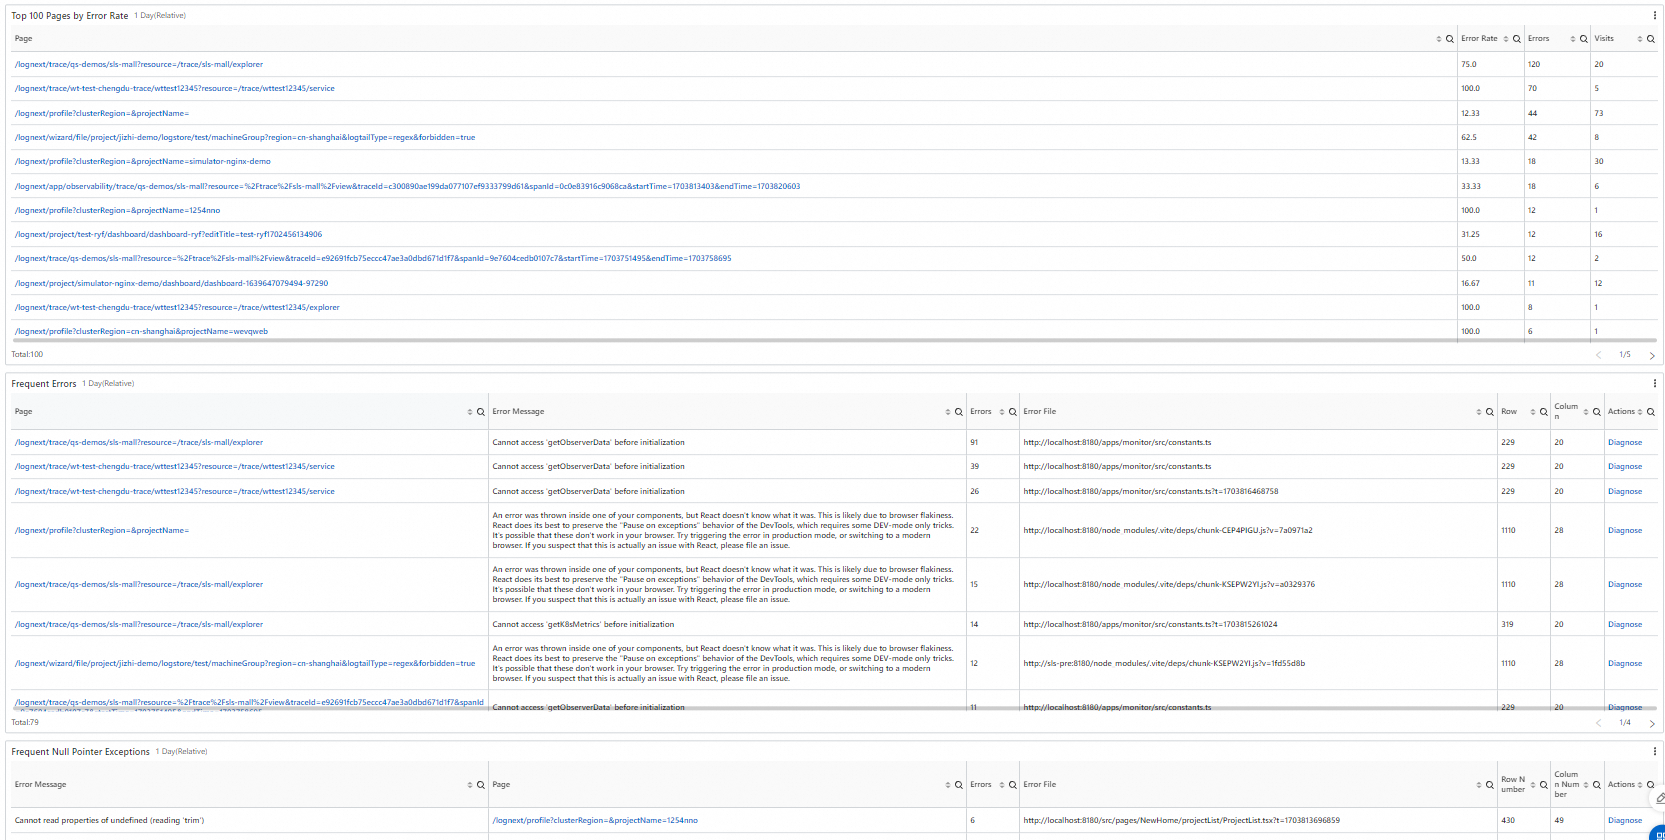Open the simulator-nginx-demo profile page link

point(143,161)
